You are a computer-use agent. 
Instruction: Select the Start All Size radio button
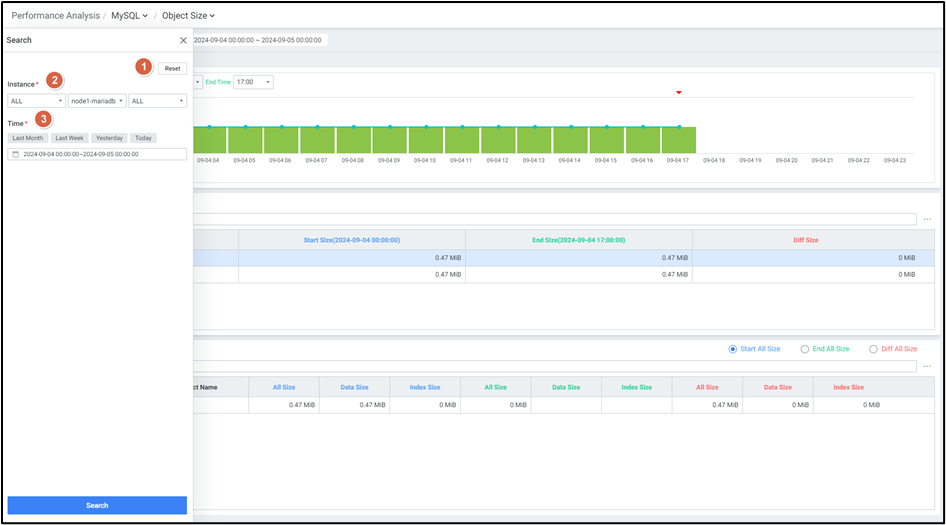734,349
